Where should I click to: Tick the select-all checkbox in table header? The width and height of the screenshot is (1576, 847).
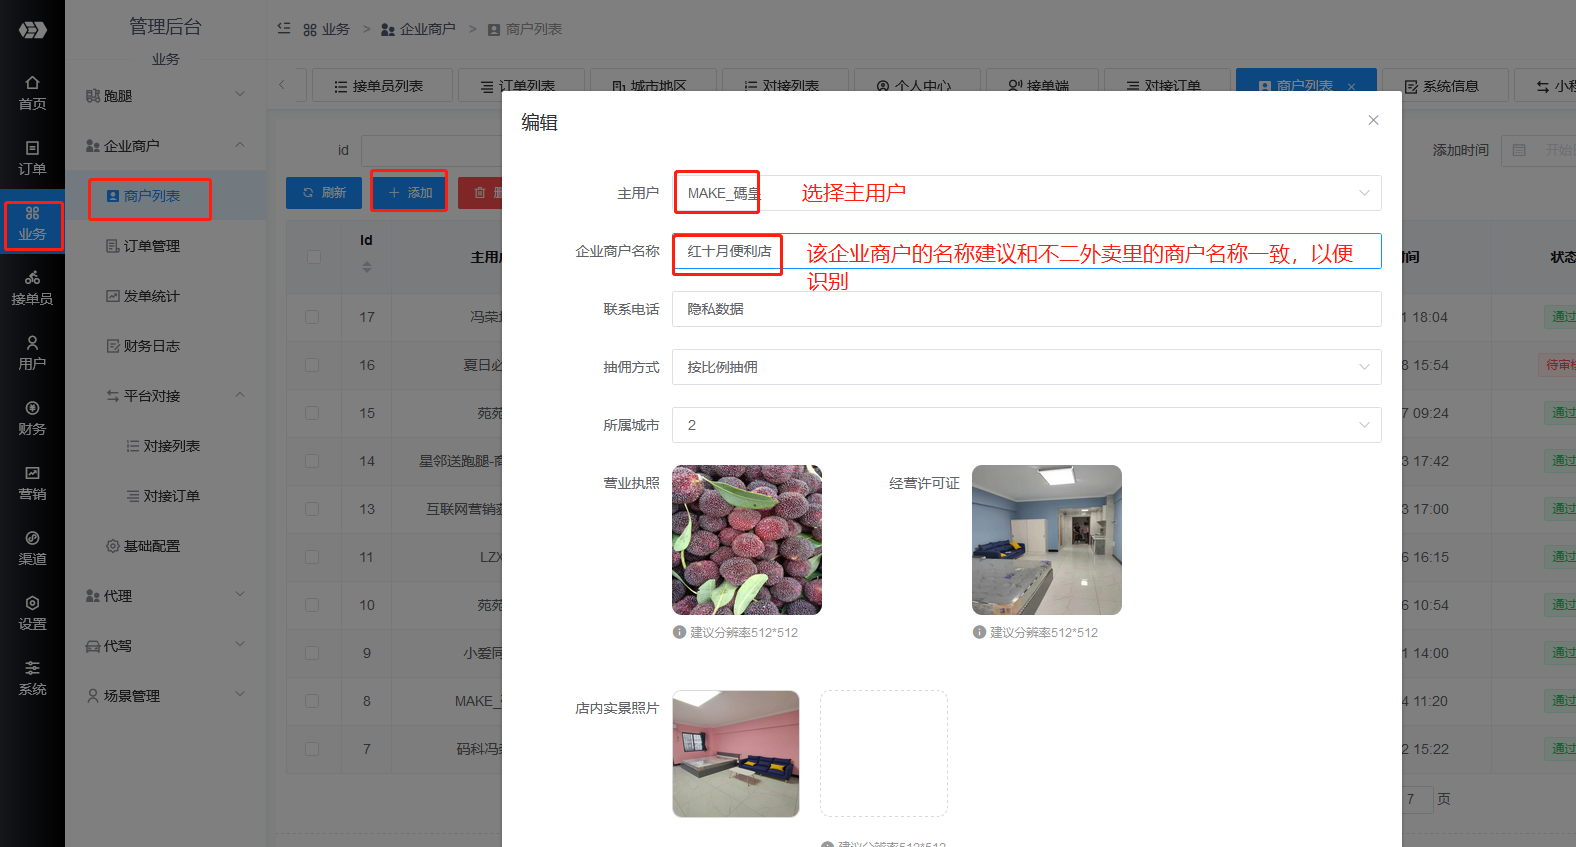(x=313, y=257)
